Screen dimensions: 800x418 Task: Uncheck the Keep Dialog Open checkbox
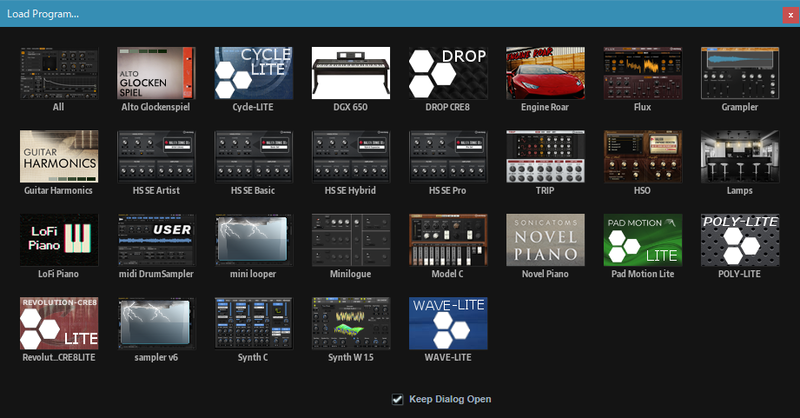pyautogui.click(x=397, y=399)
